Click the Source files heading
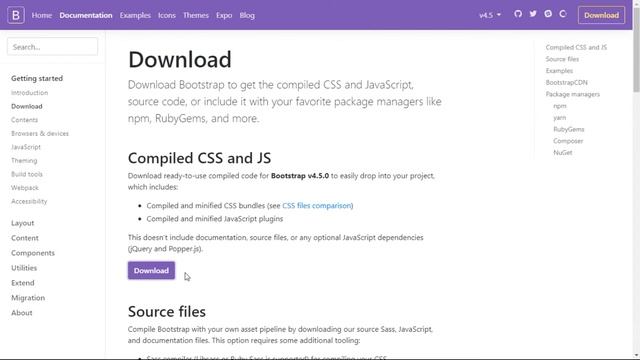The image size is (640, 360). 167,312
